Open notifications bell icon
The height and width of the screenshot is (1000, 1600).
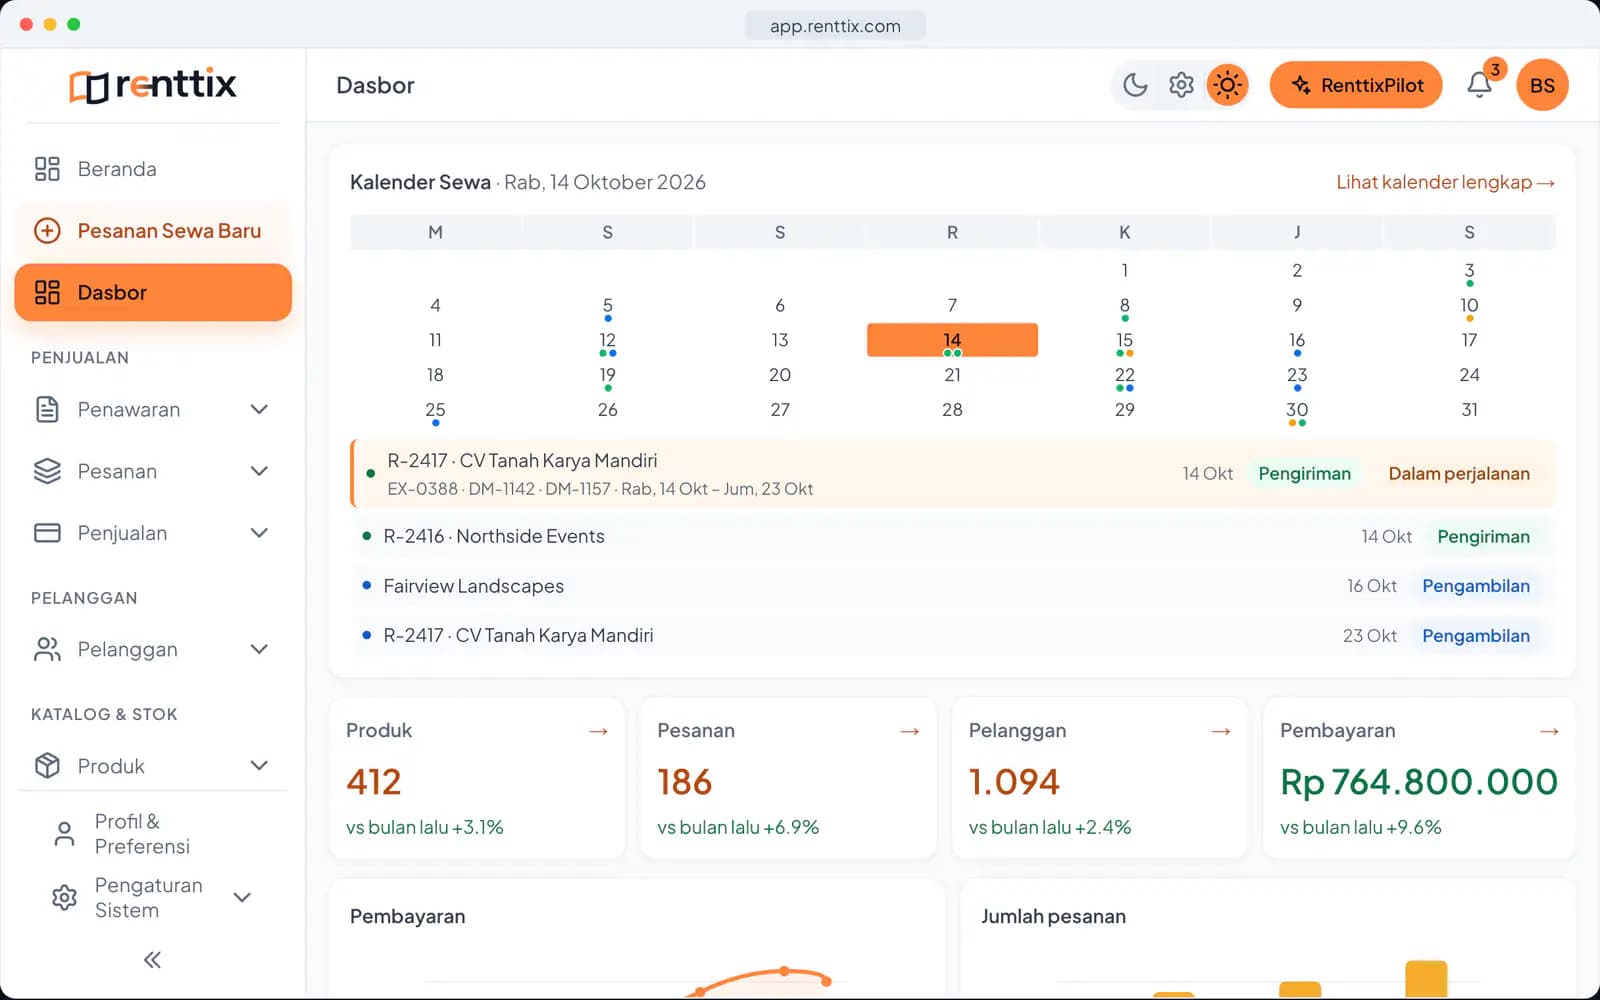click(x=1479, y=85)
